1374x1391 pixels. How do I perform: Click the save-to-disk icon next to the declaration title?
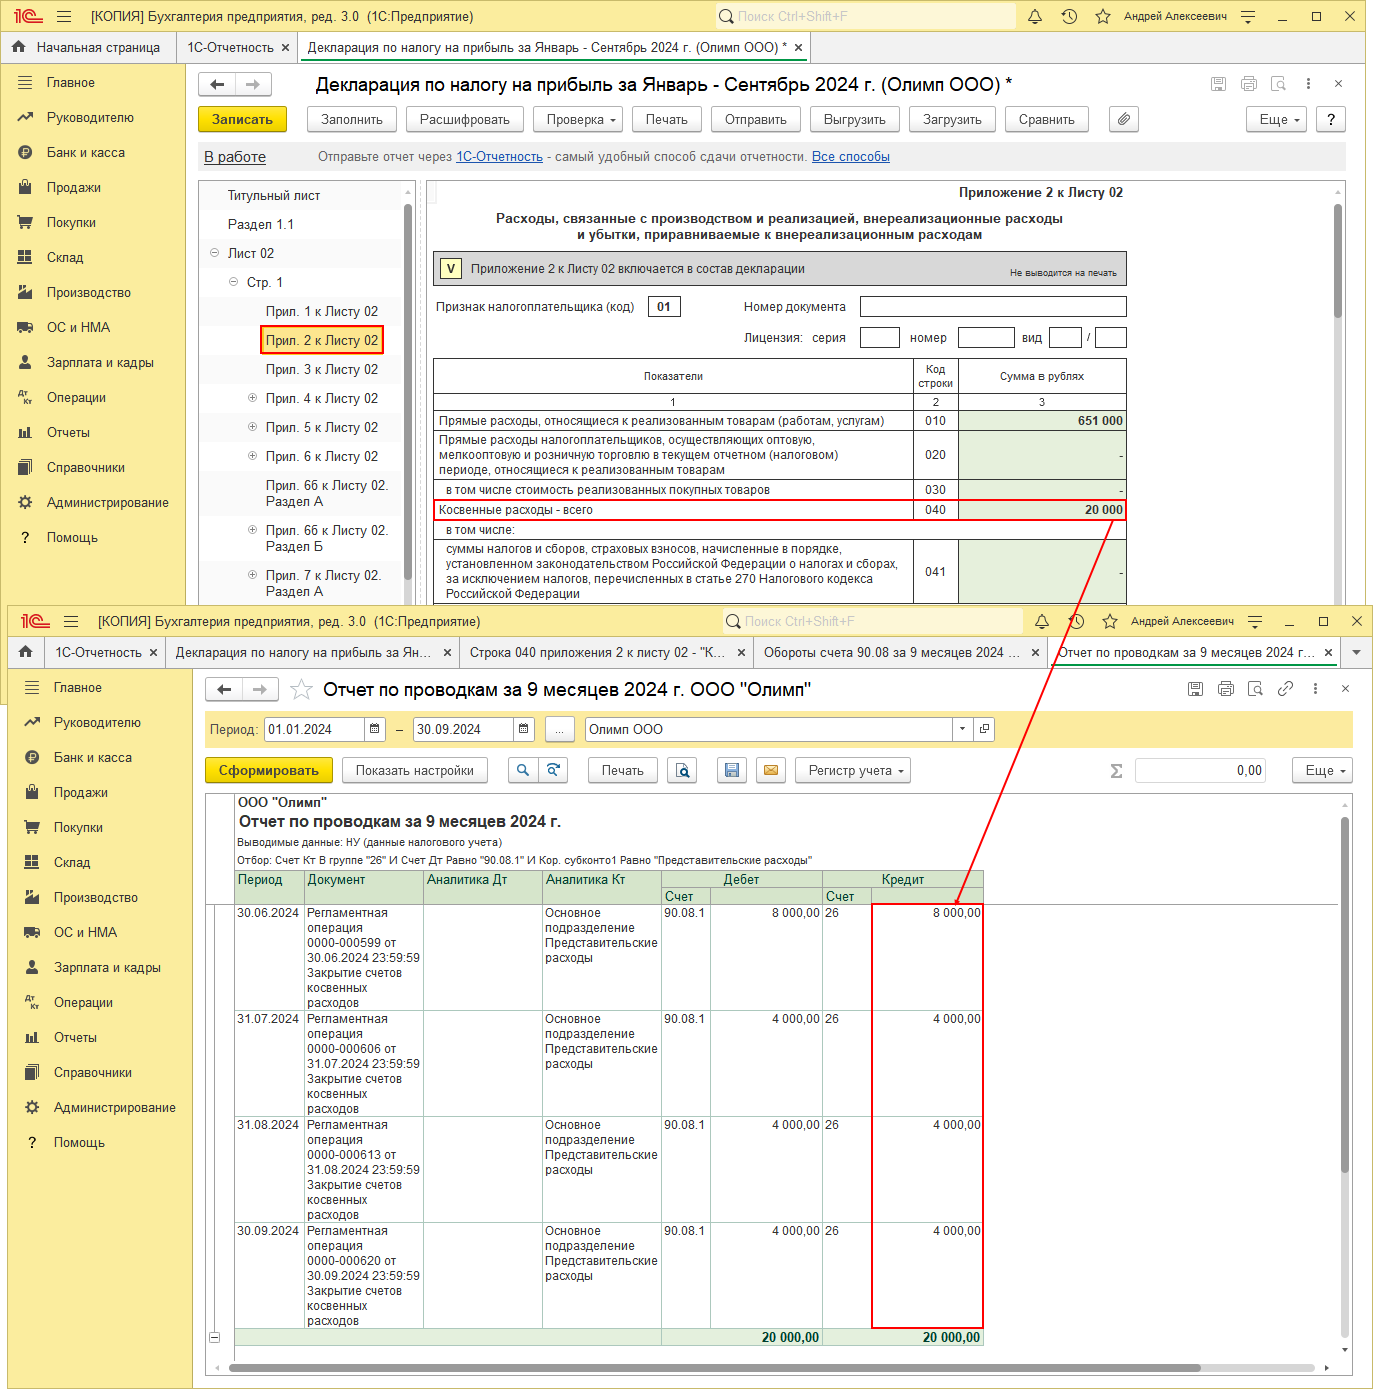(x=1218, y=84)
